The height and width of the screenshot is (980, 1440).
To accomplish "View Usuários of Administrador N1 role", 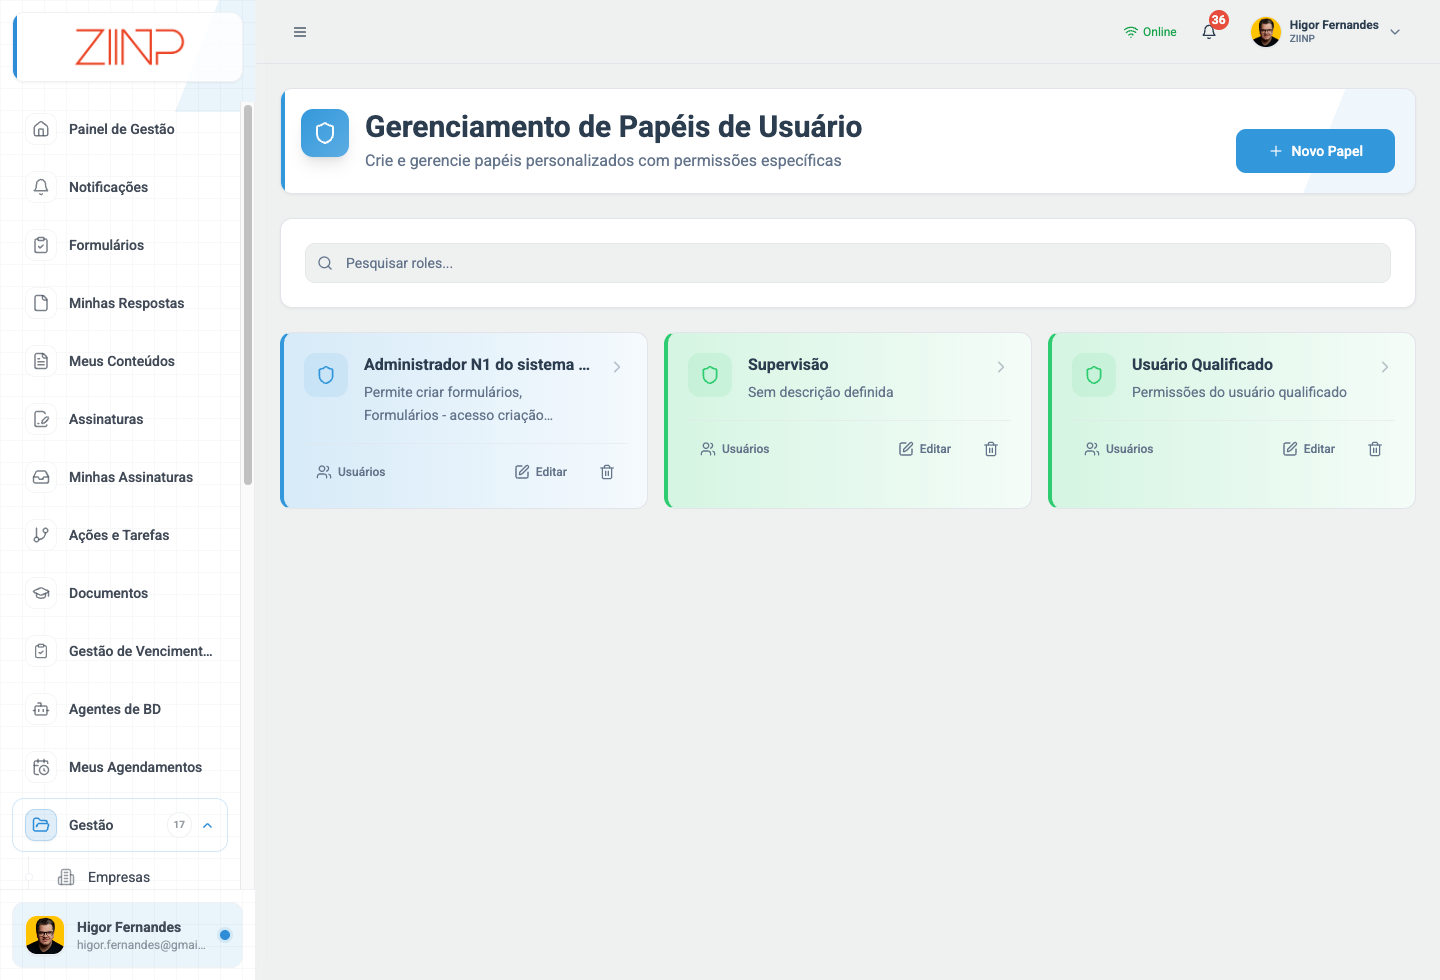I will [x=351, y=472].
